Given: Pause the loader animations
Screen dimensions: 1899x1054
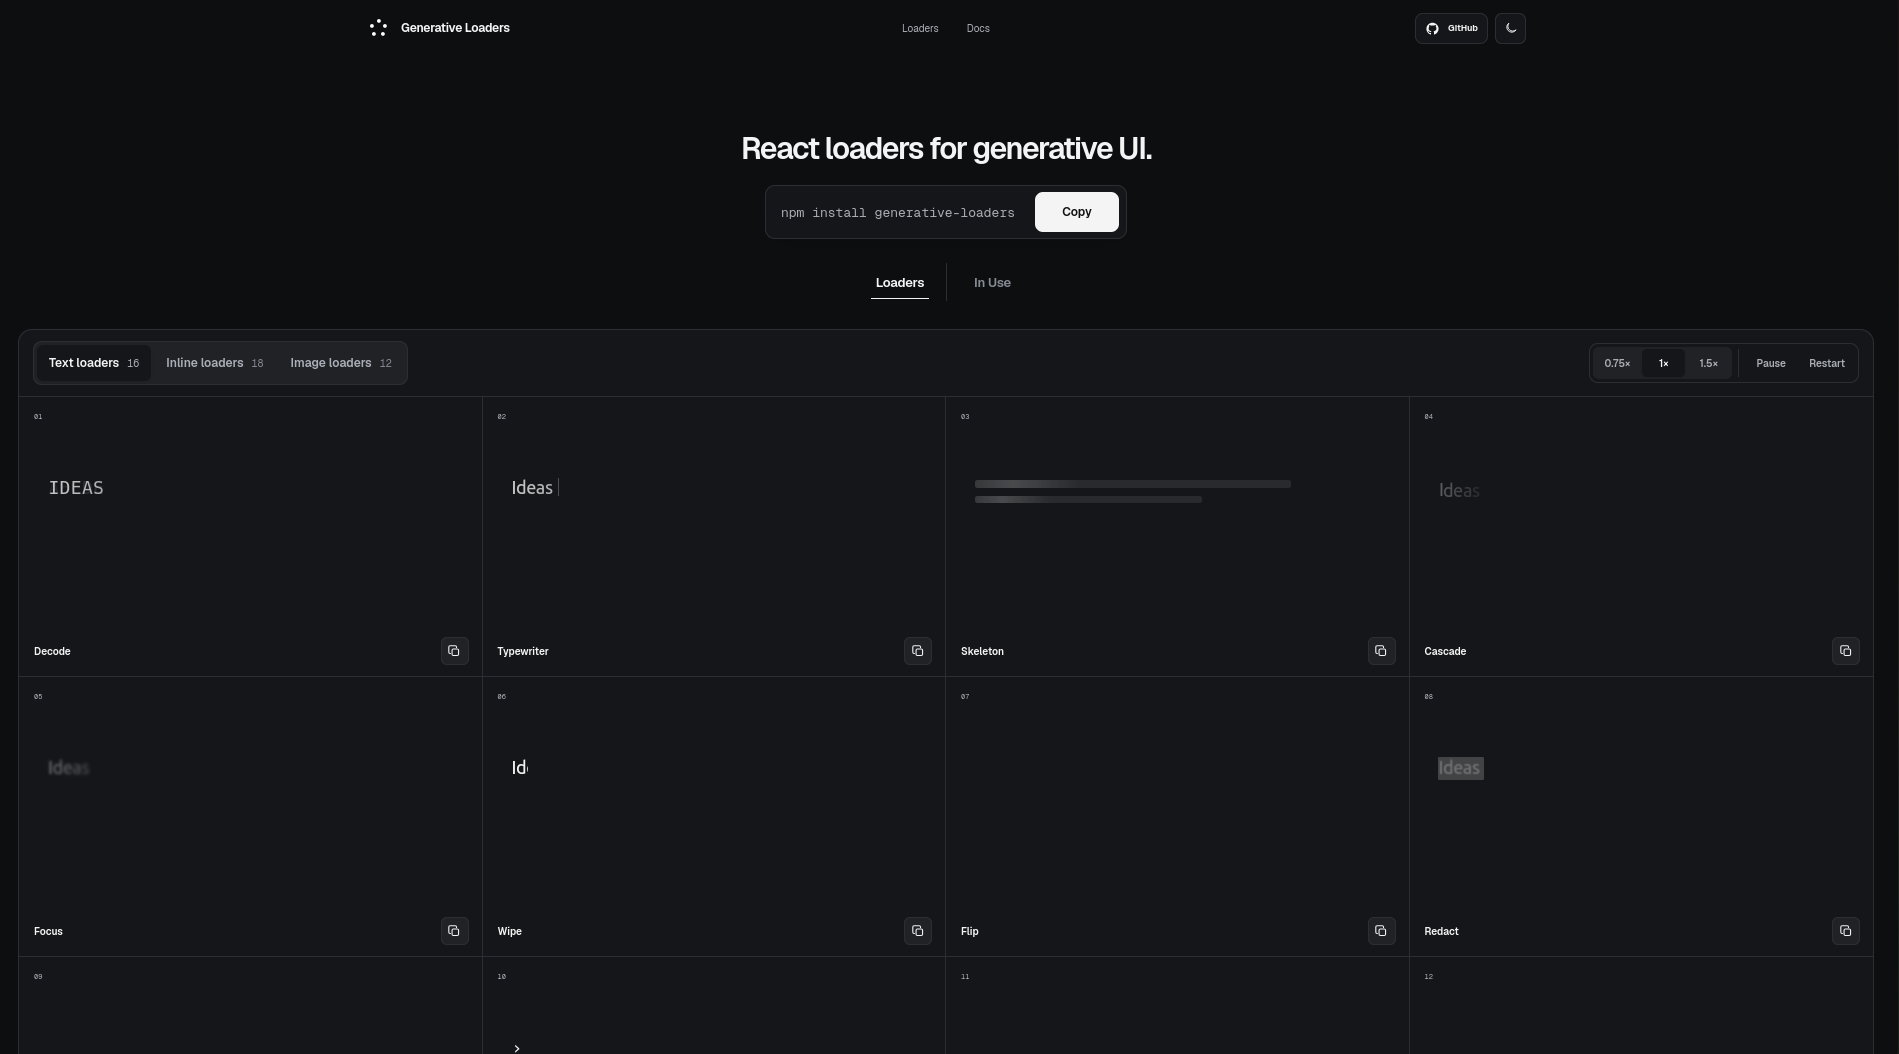Looking at the screenshot, I should click(x=1770, y=363).
